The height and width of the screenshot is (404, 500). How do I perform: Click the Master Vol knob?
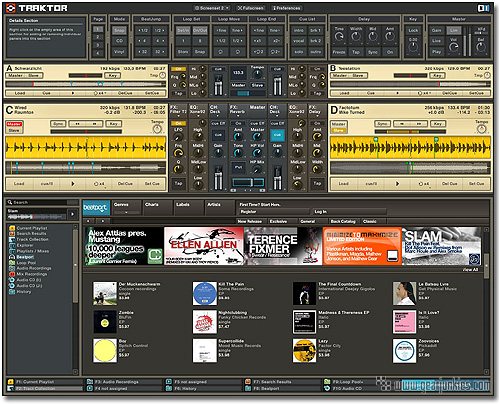pyautogui.click(x=454, y=47)
